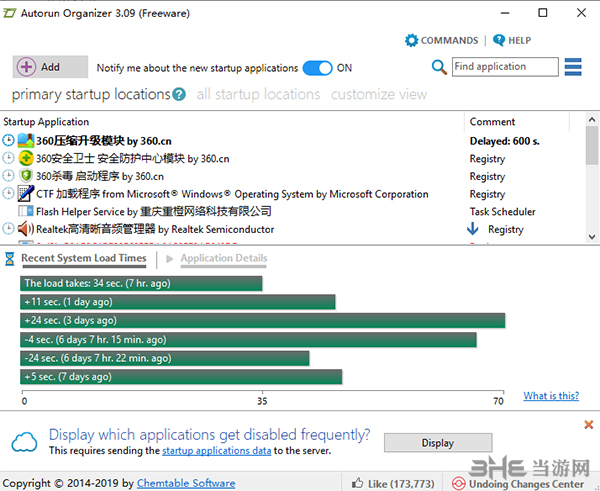This screenshot has height=491, width=600.
Task: Click the Display button
Action: [438, 443]
